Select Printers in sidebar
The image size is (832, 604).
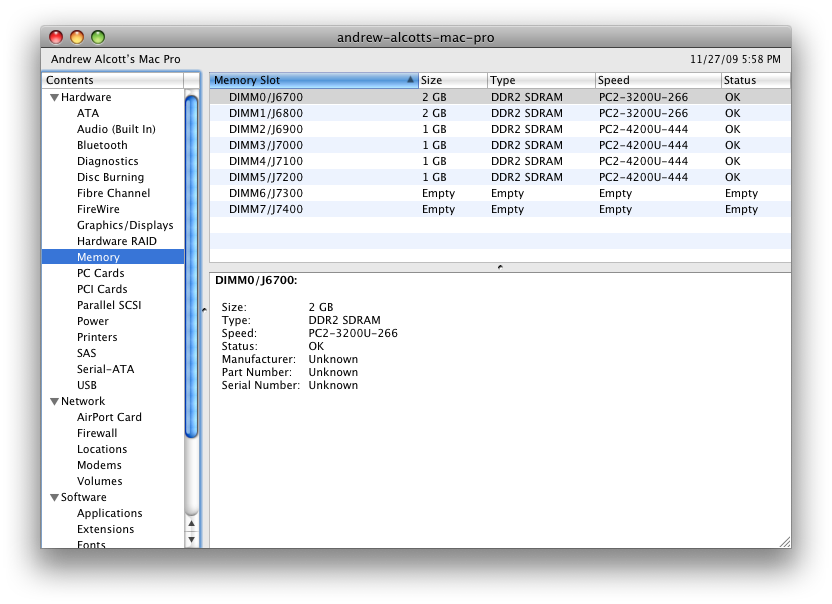[97, 337]
